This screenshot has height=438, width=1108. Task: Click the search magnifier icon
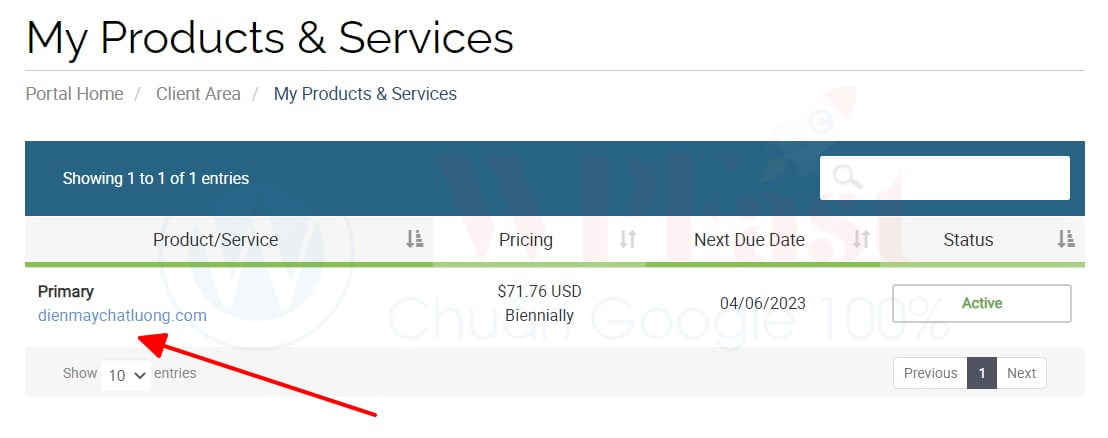pyautogui.click(x=847, y=178)
